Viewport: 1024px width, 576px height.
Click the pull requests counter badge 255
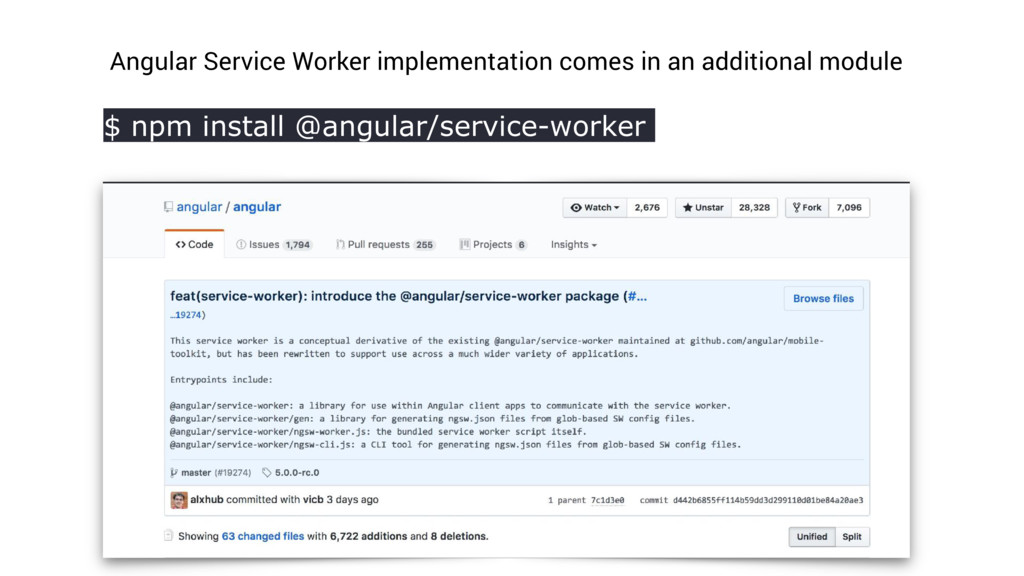pyautogui.click(x=424, y=245)
